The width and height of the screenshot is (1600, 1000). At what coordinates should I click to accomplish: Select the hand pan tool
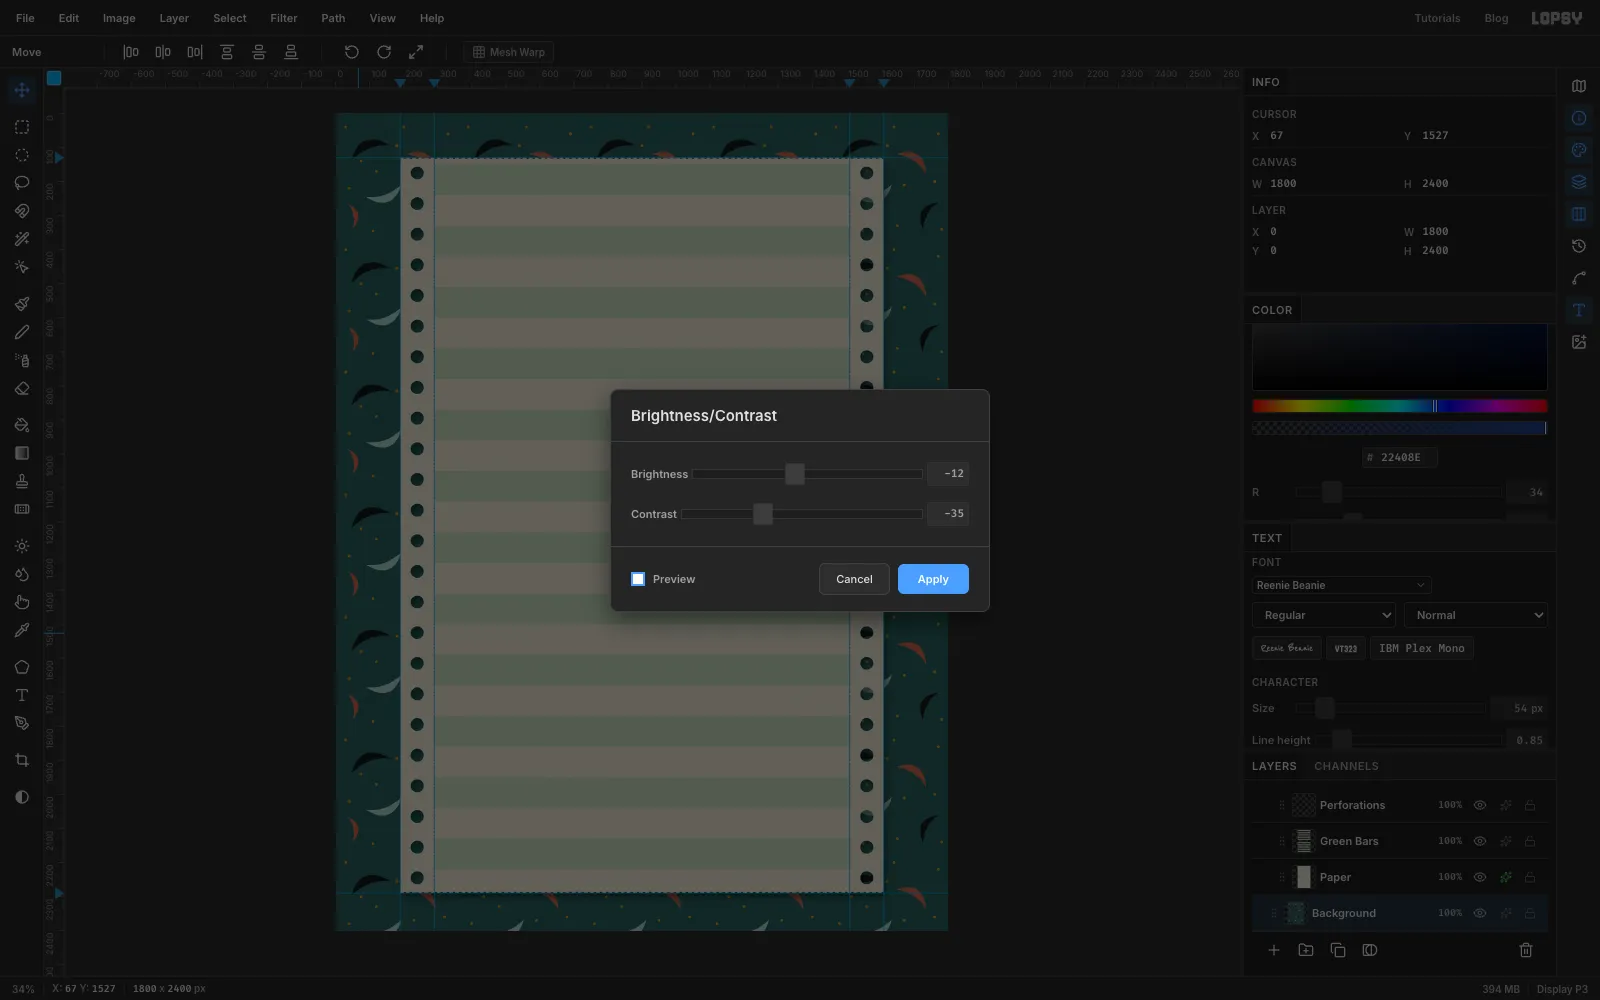[x=22, y=602]
